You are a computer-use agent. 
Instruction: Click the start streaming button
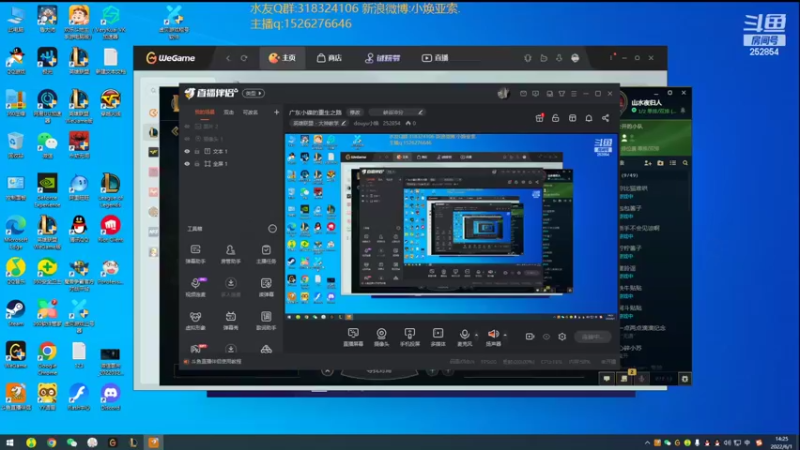click(592, 337)
